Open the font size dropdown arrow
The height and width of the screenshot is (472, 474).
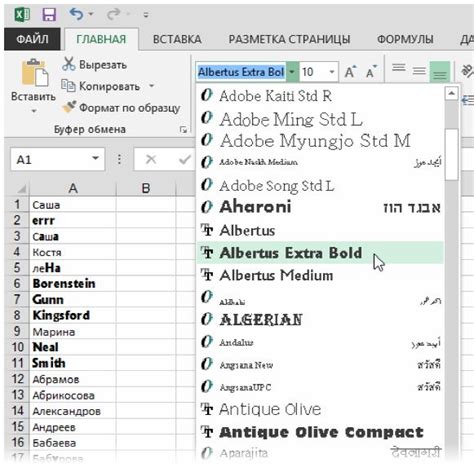[x=332, y=72]
